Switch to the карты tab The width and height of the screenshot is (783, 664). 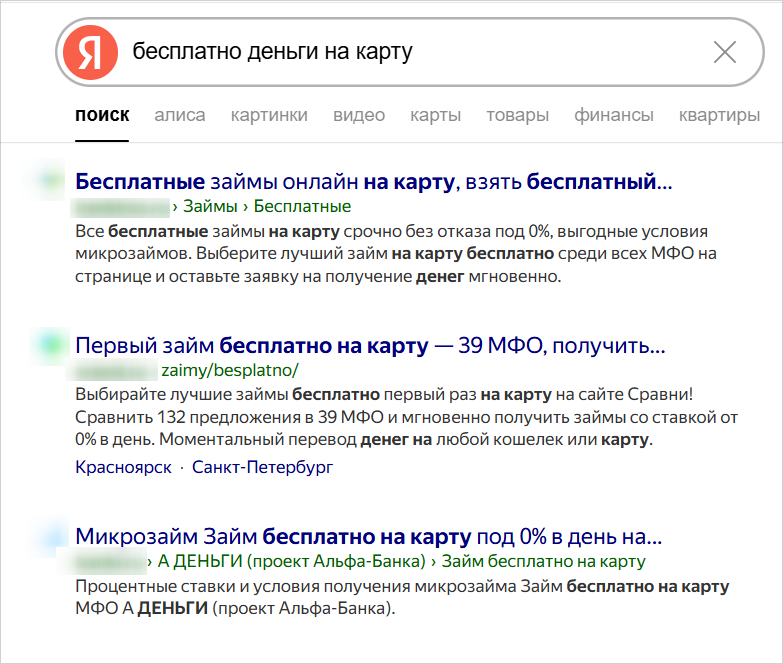click(x=435, y=115)
